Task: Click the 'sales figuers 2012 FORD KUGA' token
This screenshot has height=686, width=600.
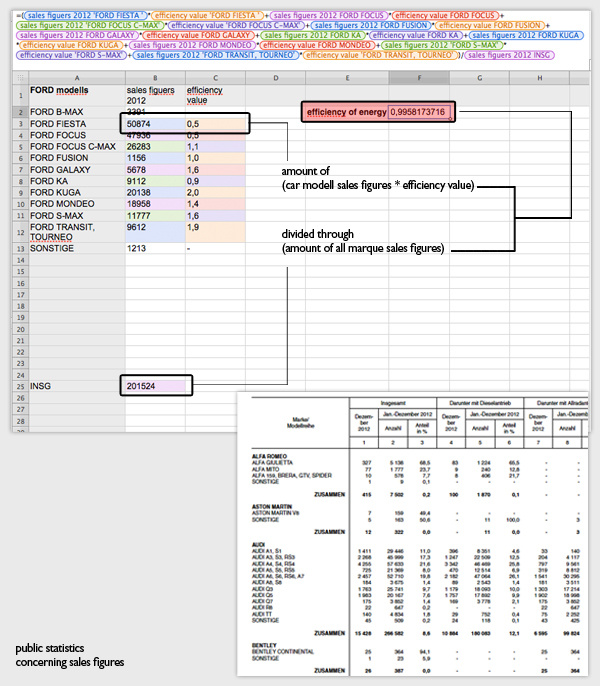Action: coord(526,35)
